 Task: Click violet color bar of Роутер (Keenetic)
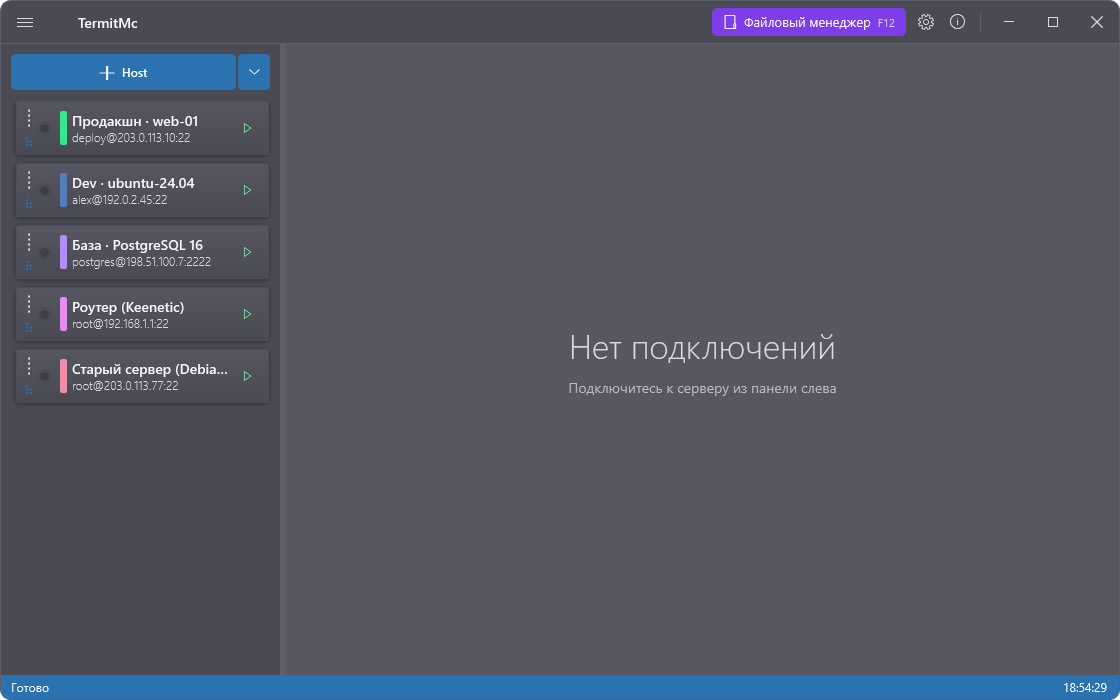tap(64, 314)
